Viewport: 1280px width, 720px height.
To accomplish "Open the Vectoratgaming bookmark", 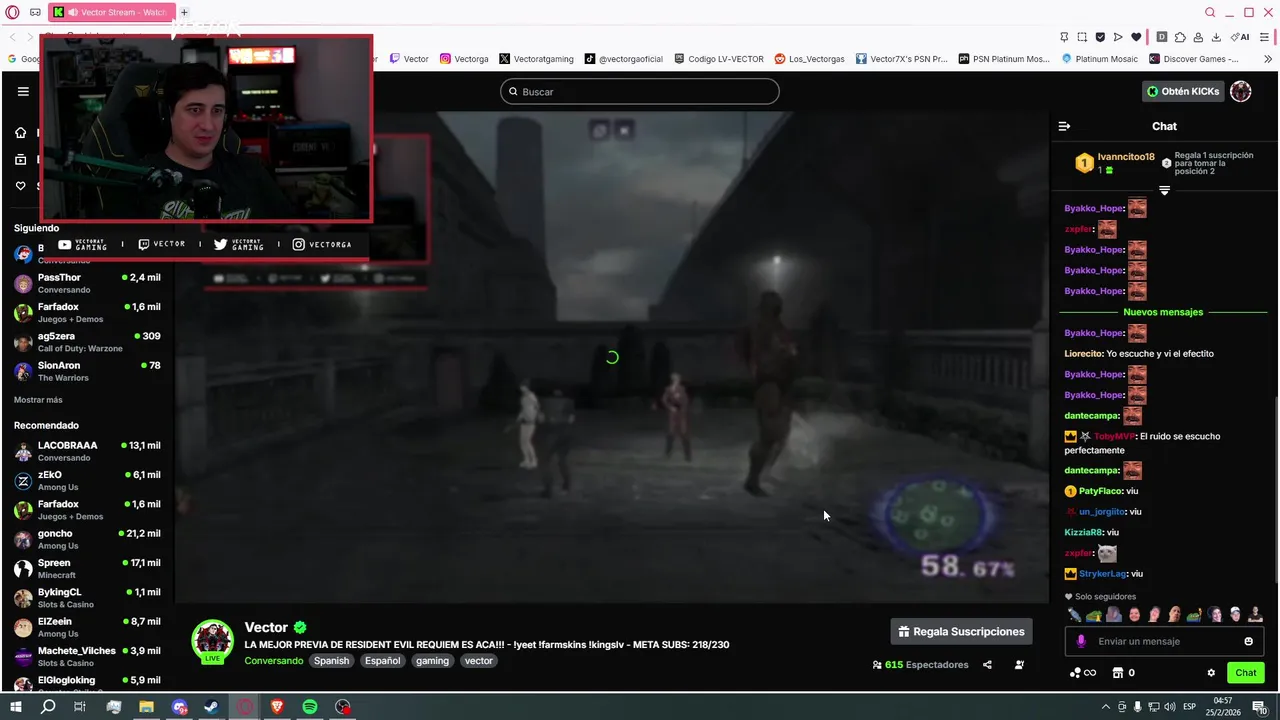I will tap(536, 59).
